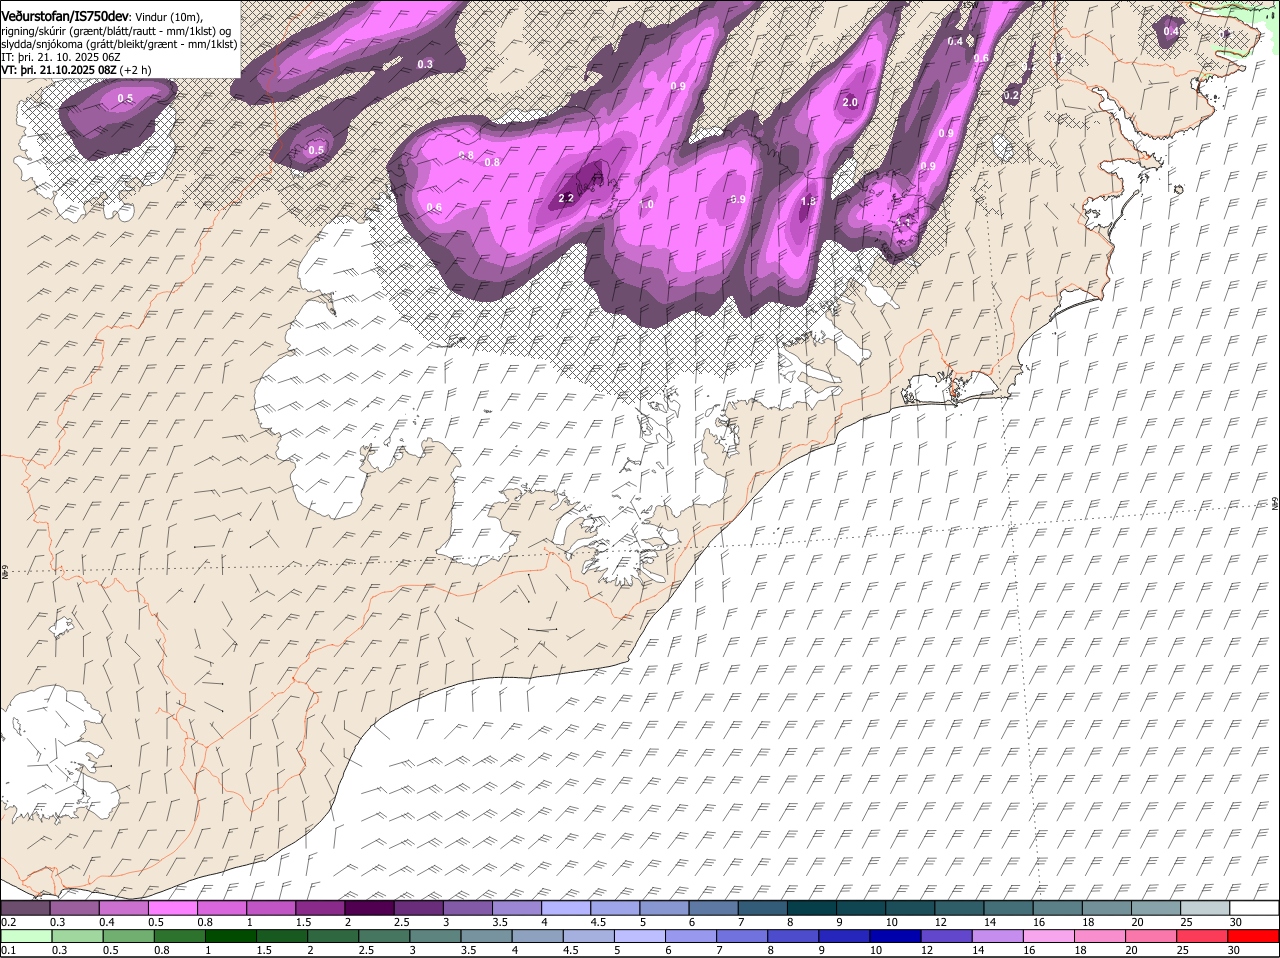Select the snow scale swatch starting at 2.5
The width and height of the screenshot is (1280, 958).
pos(418,907)
